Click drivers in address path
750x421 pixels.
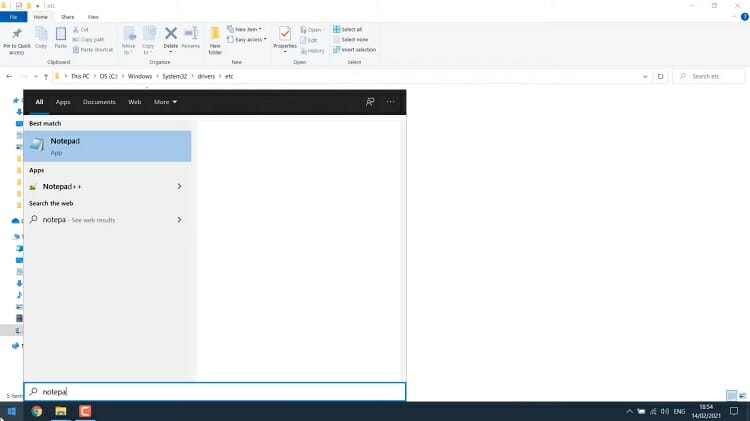pos(206,77)
